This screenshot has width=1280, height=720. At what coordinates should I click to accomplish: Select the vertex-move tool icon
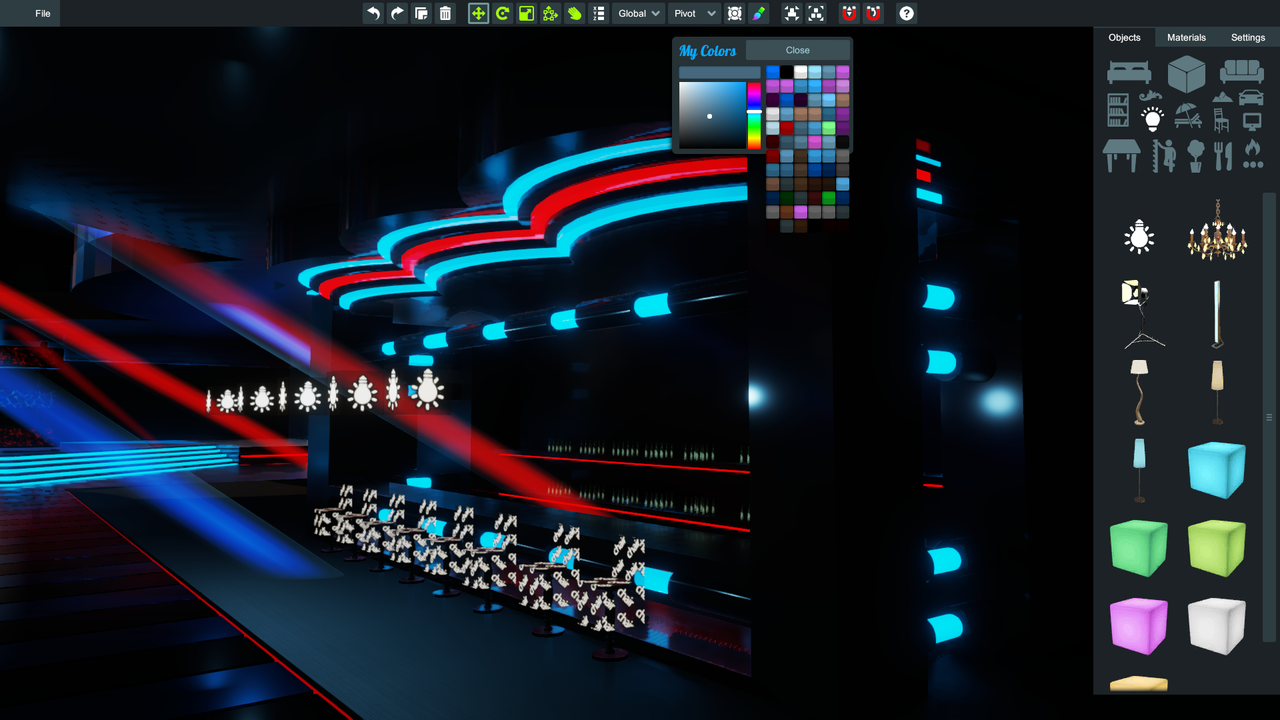[x=550, y=13]
